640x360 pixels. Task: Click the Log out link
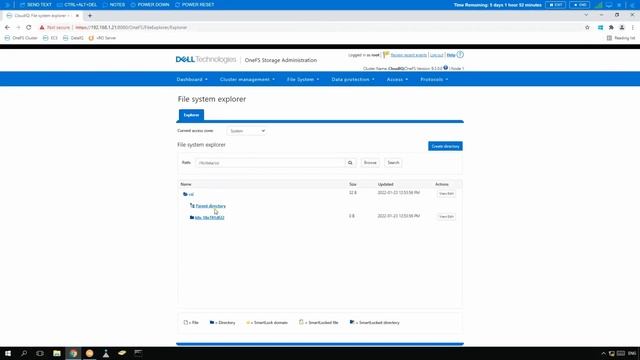(436, 55)
